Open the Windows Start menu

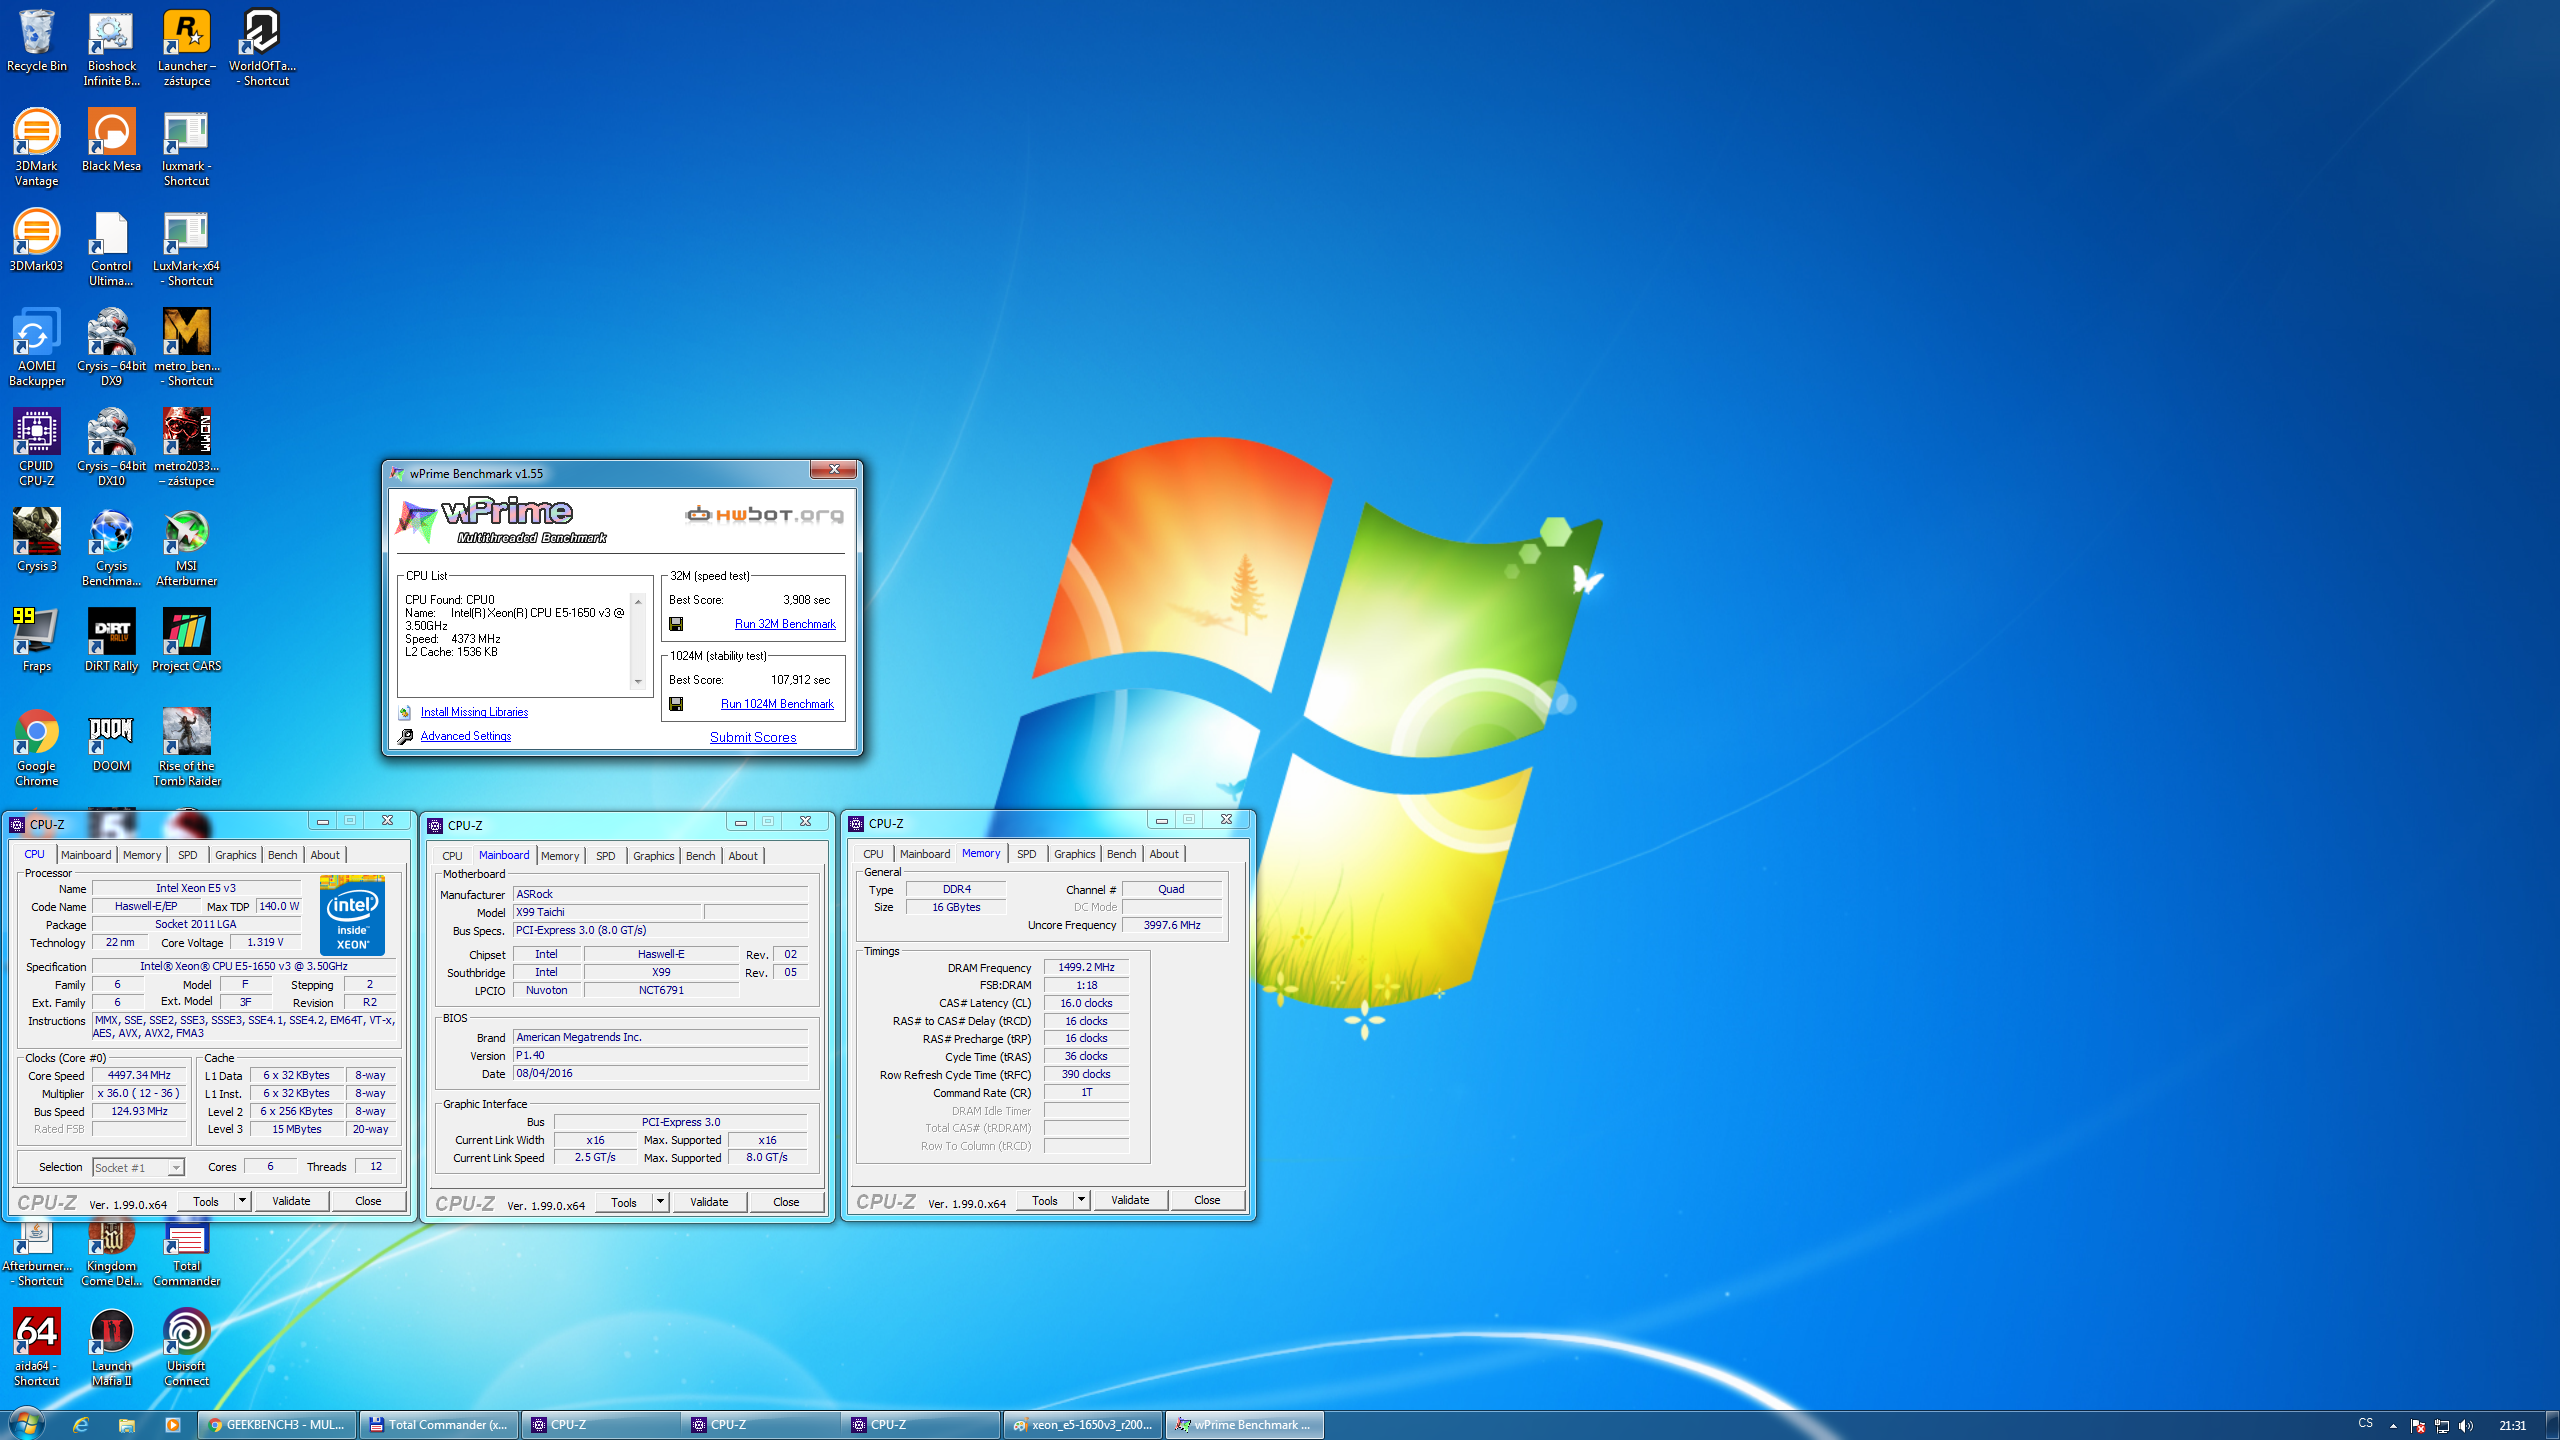(26, 1424)
